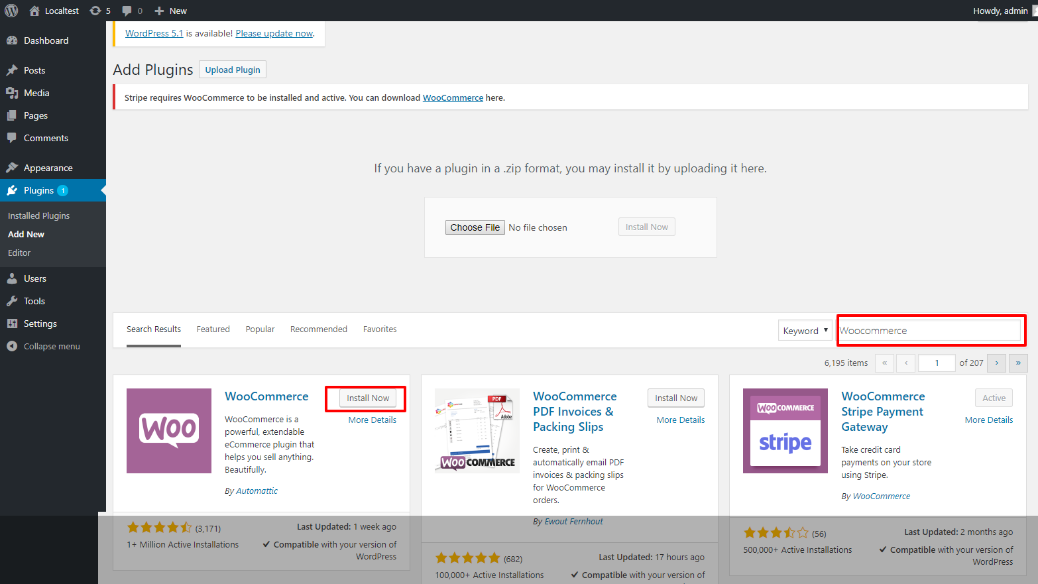Open the New content menu in admin bar

coord(171,11)
